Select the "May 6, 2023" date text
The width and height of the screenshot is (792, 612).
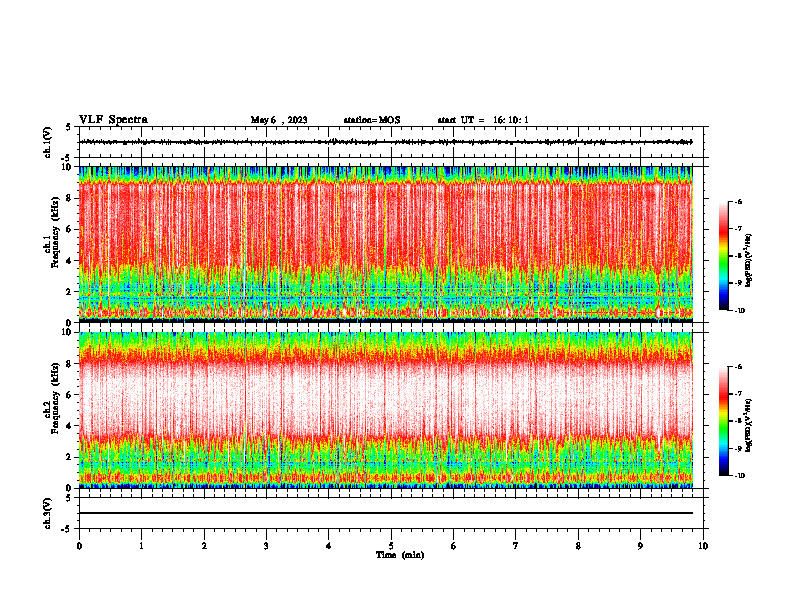pos(279,120)
